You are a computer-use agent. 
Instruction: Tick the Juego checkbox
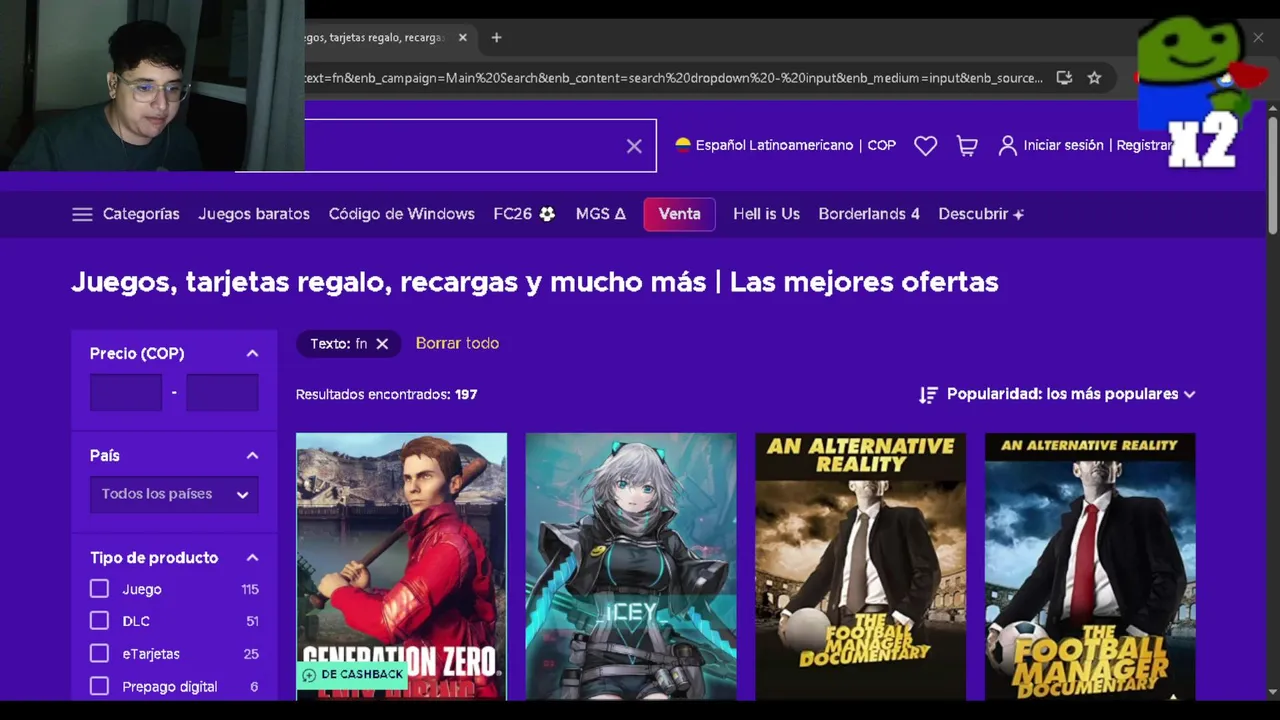coord(99,589)
